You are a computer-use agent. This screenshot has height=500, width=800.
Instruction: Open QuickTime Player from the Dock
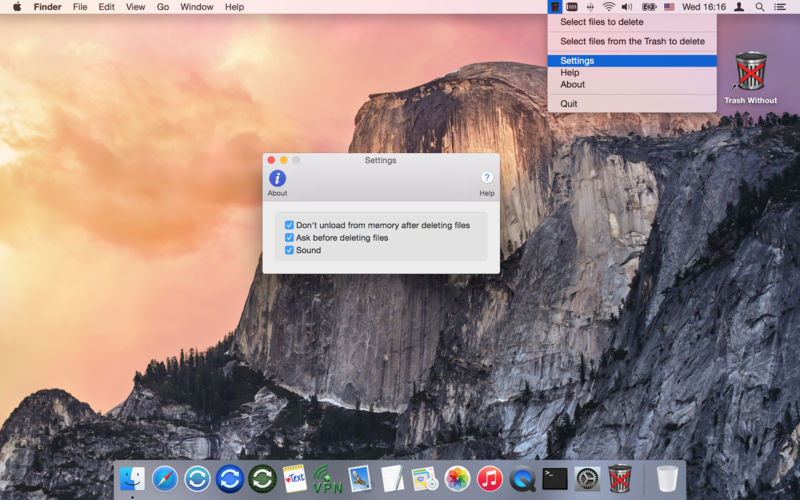(522, 479)
